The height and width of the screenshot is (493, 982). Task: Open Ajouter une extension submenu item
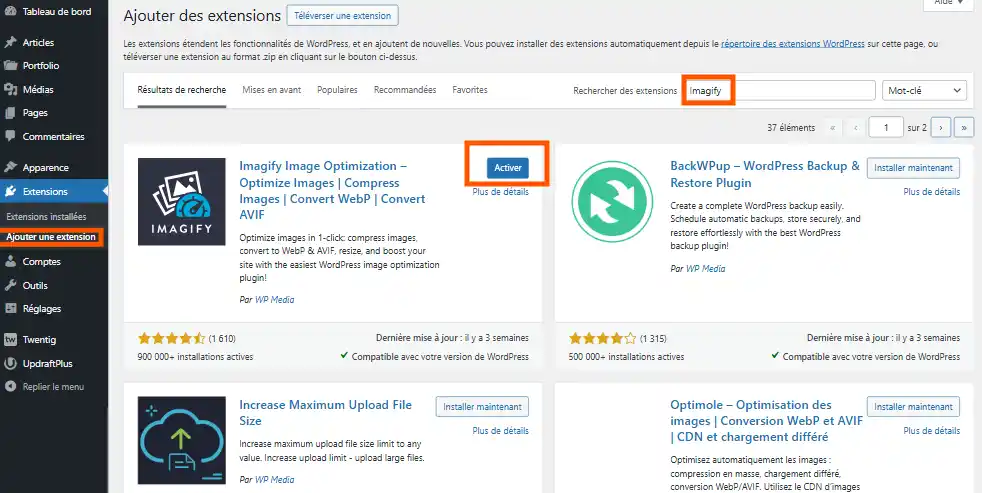51,237
